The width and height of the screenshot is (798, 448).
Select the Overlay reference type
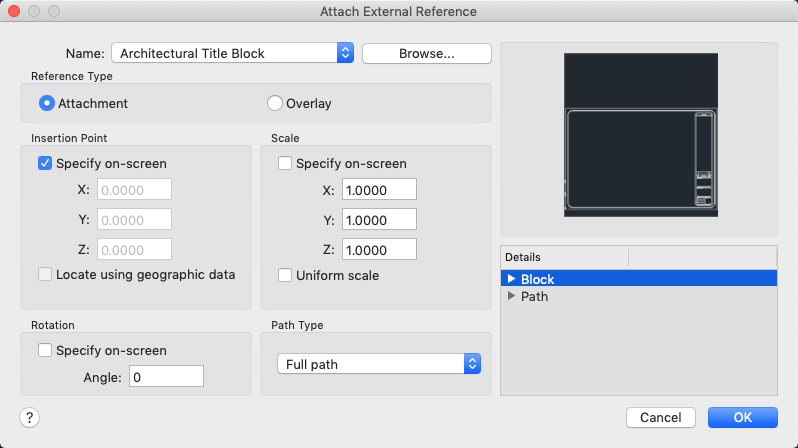click(x=275, y=103)
